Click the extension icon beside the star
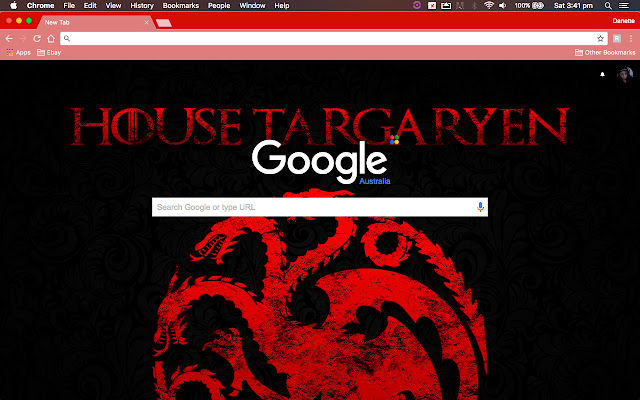 click(x=617, y=38)
